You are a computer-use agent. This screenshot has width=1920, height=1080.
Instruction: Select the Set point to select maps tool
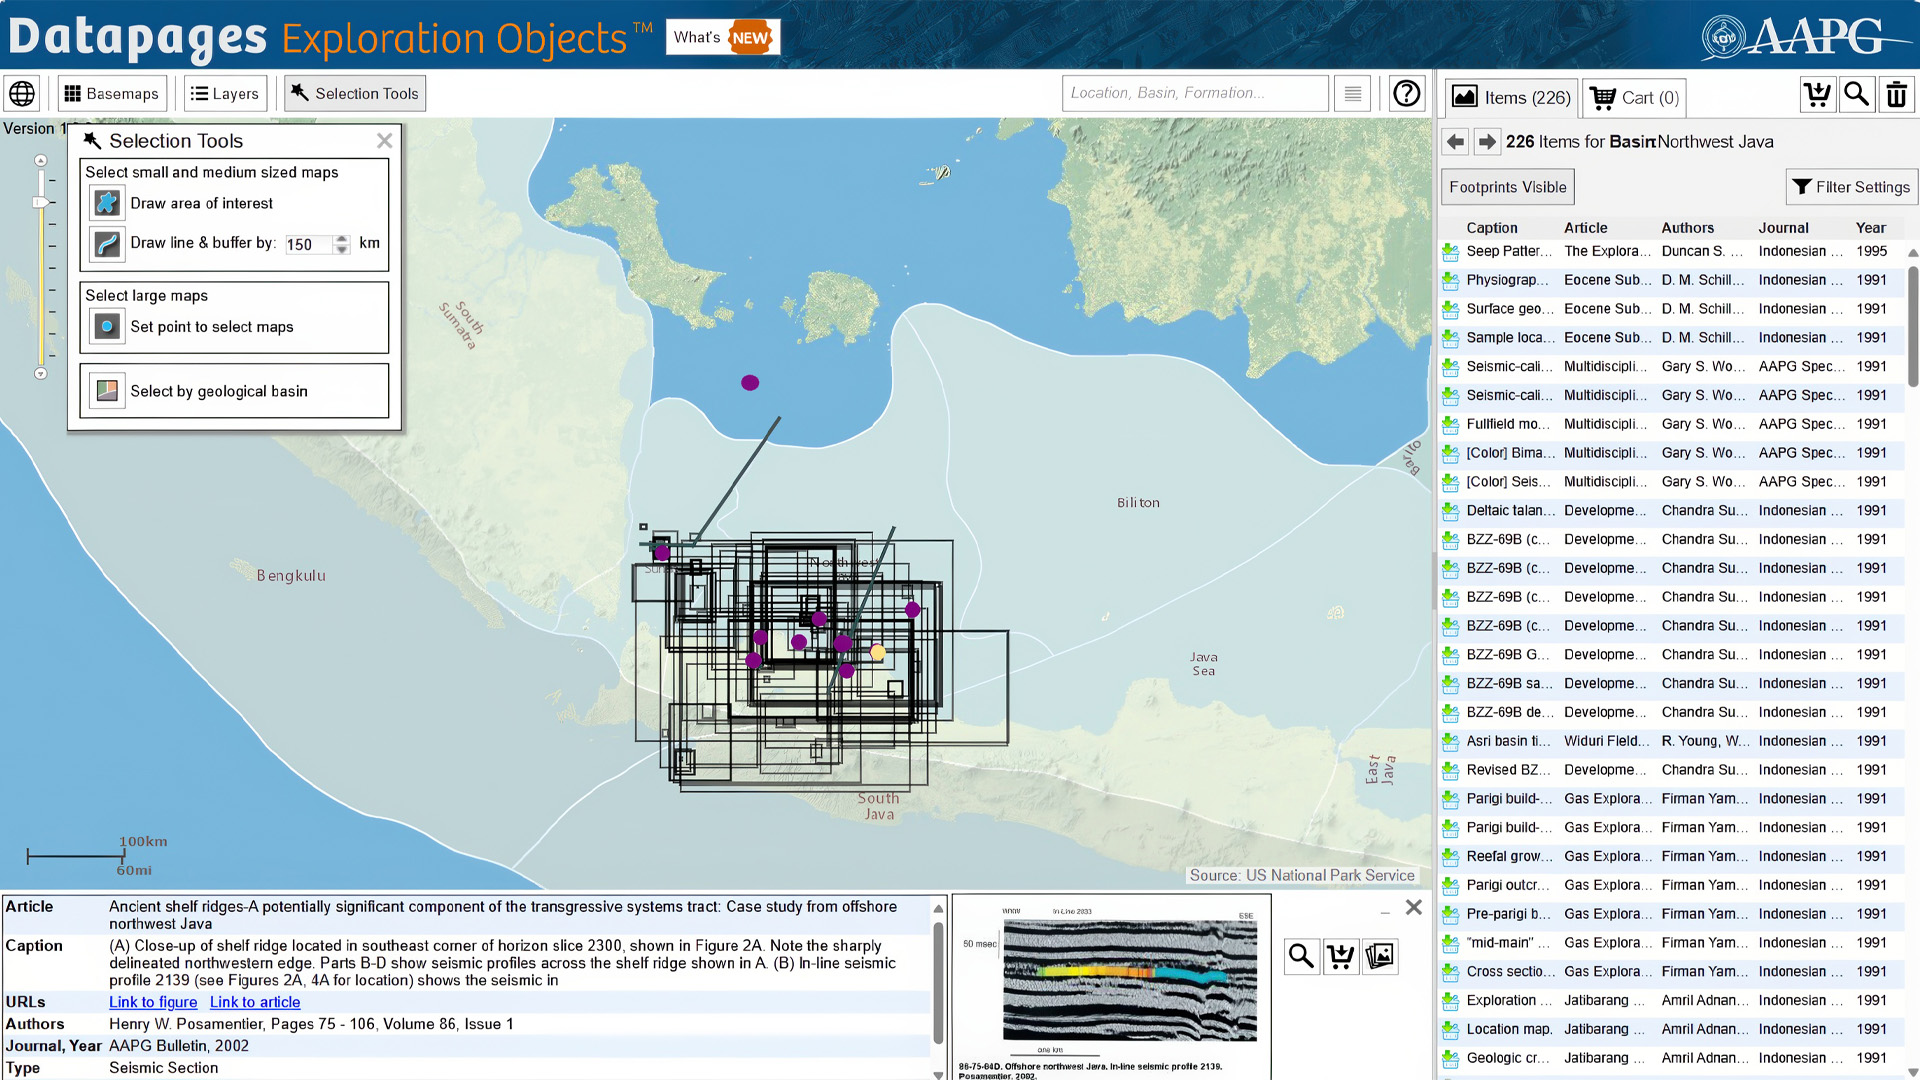(x=107, y=327)
